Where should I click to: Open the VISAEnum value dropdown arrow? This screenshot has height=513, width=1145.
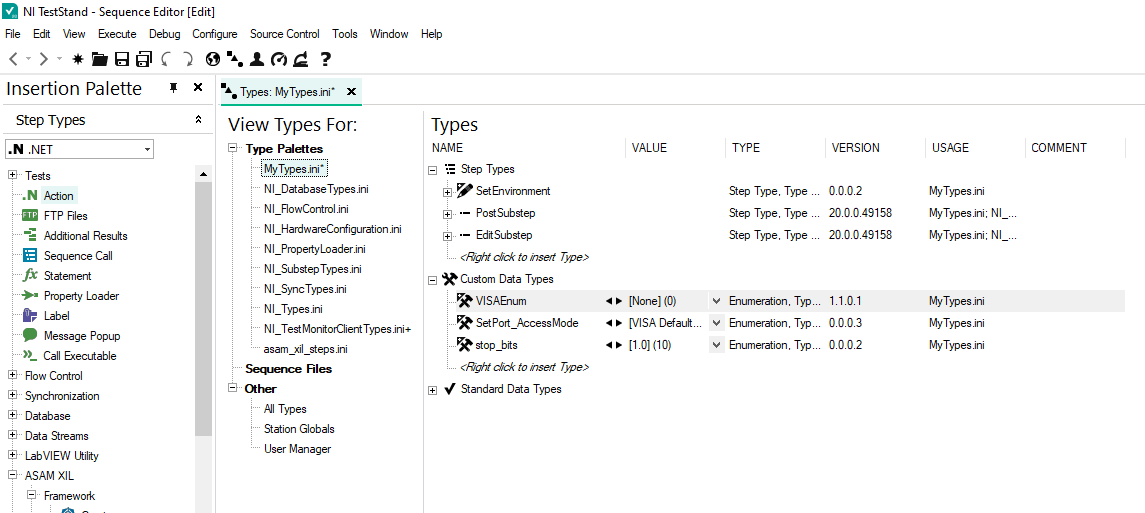point(716,301)
